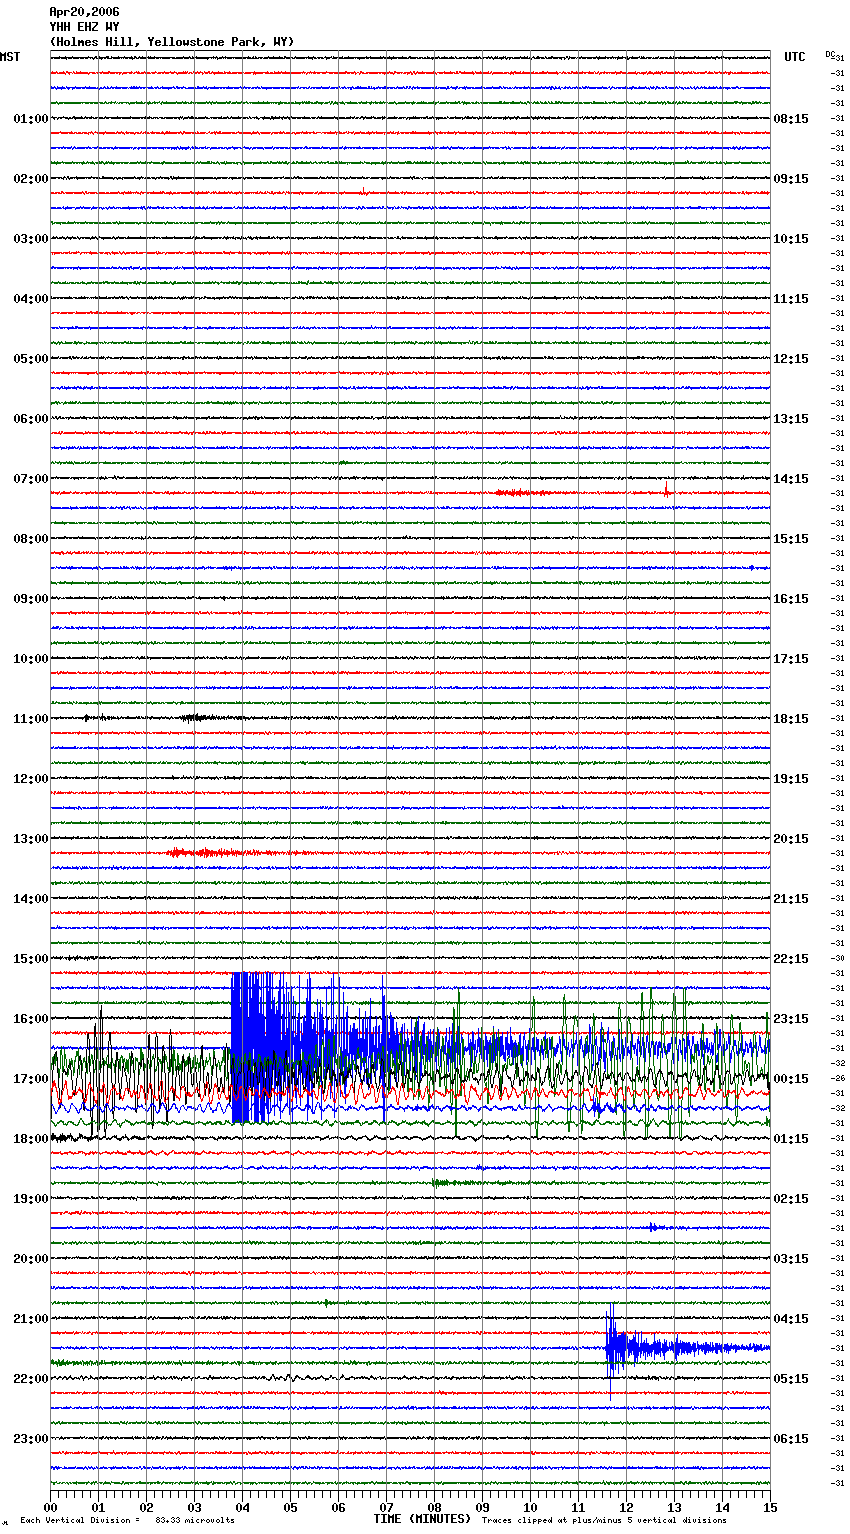Select the 02:00 MST time label
This screenshot has height=1534, width=850.
(x=31, y=179)
